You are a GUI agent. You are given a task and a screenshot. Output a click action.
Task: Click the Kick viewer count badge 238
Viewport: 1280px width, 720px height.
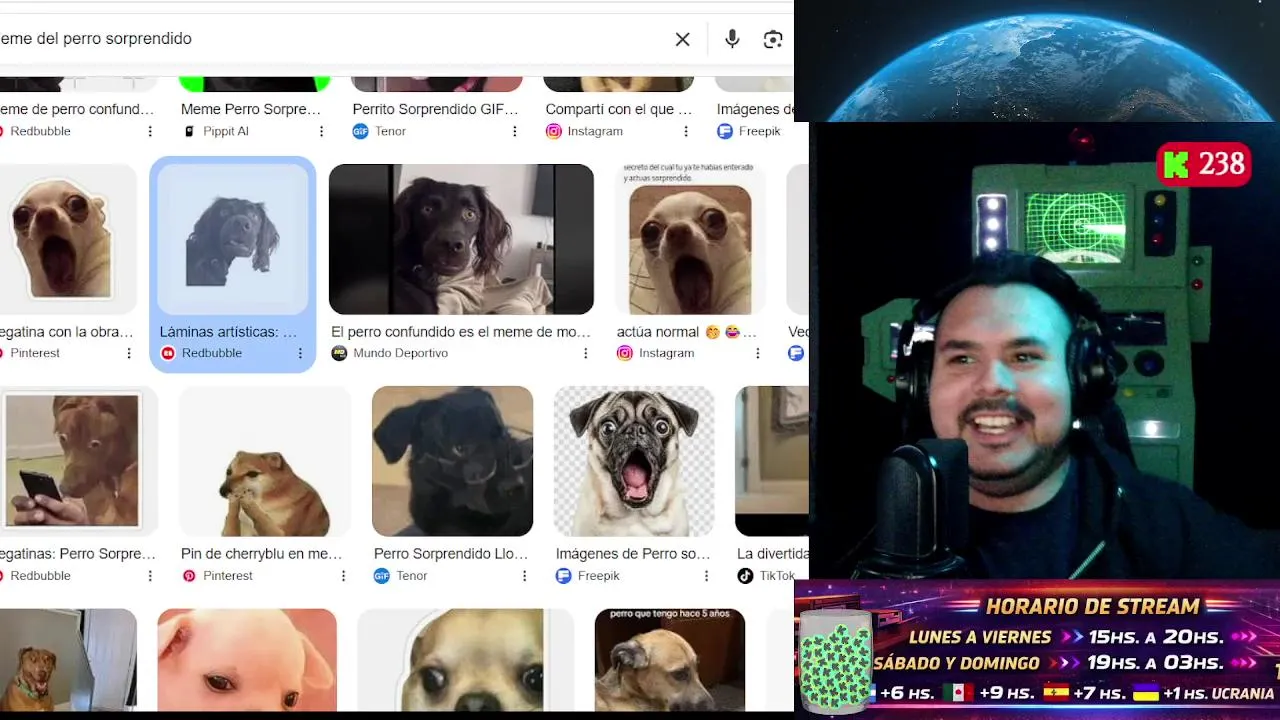[x=1204, y=164]
